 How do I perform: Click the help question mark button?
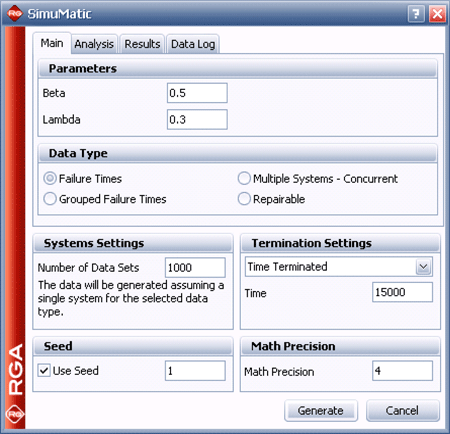click(x=416, y=14)
